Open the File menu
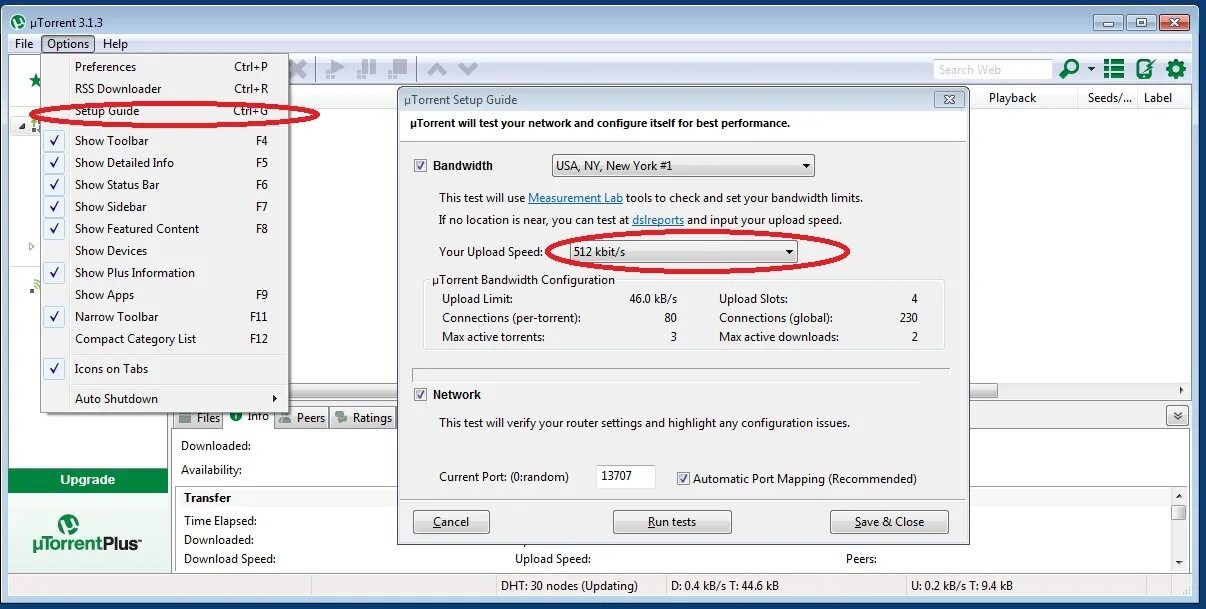This screenshot has width=1206, height=609. [24, 44]
